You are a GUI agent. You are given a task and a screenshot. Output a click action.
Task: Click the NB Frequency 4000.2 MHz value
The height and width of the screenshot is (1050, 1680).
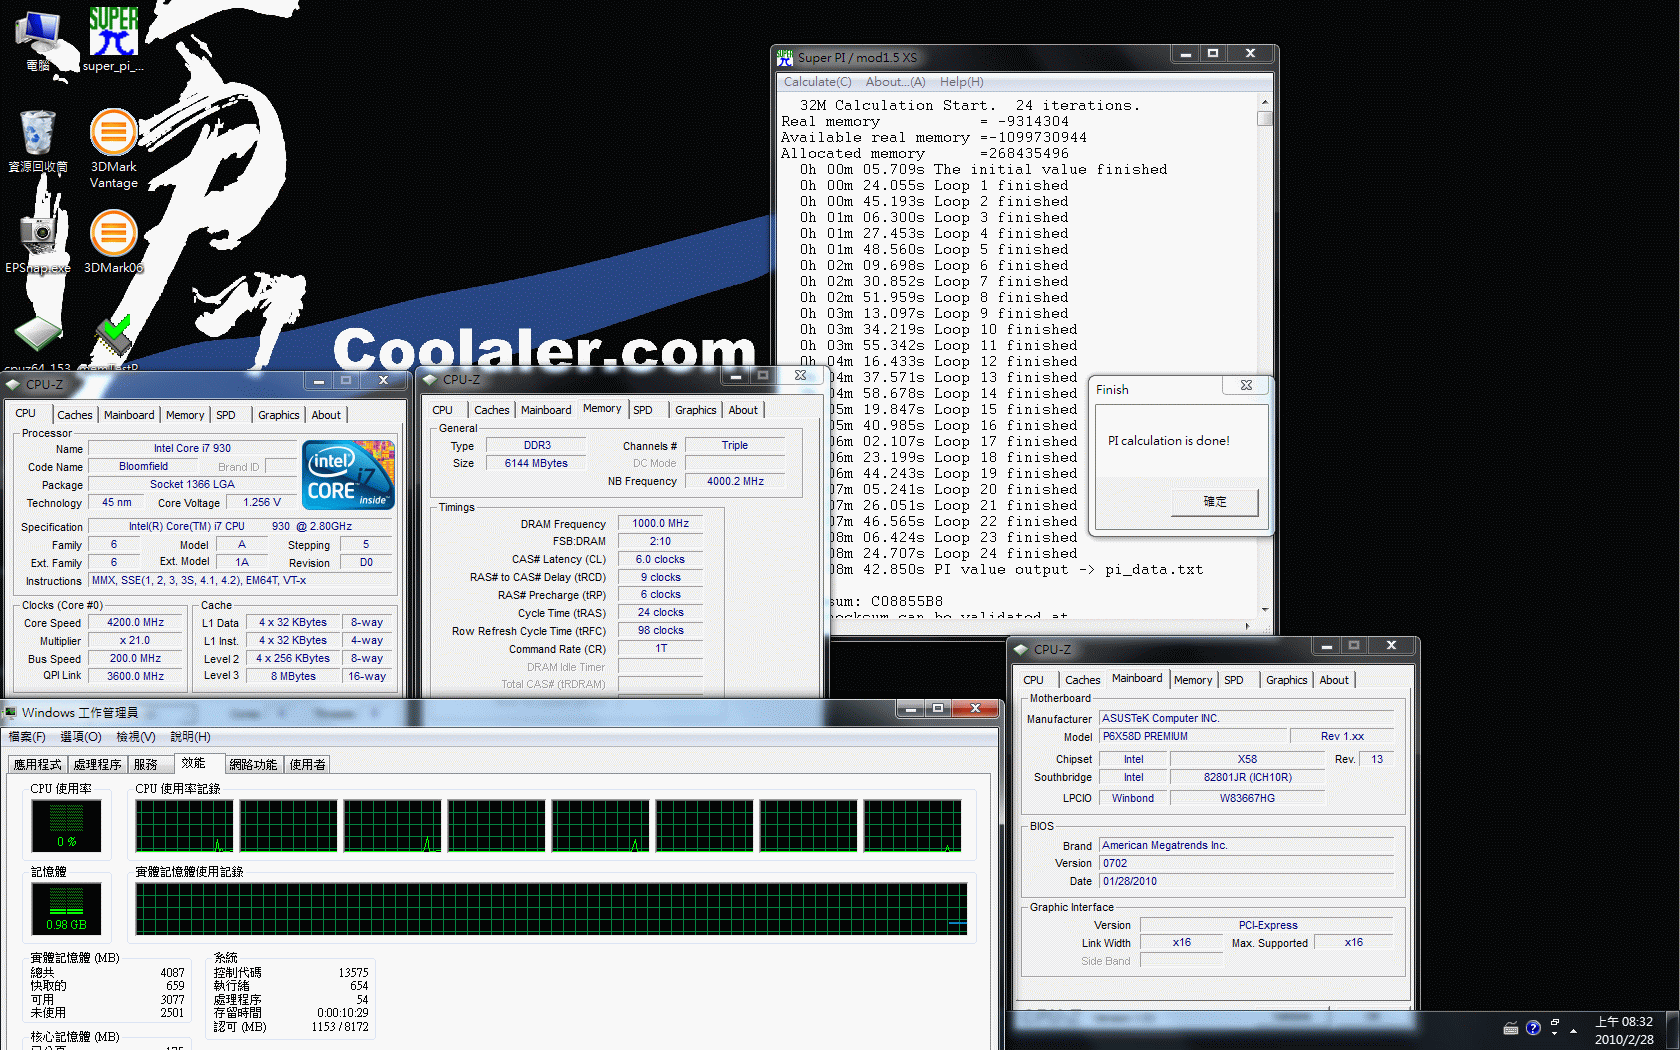735,481
